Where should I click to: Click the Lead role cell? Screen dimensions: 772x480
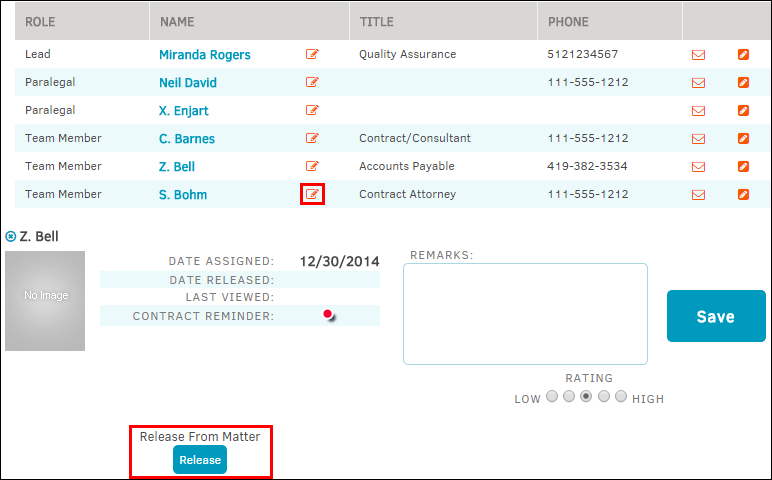point(38,54)
